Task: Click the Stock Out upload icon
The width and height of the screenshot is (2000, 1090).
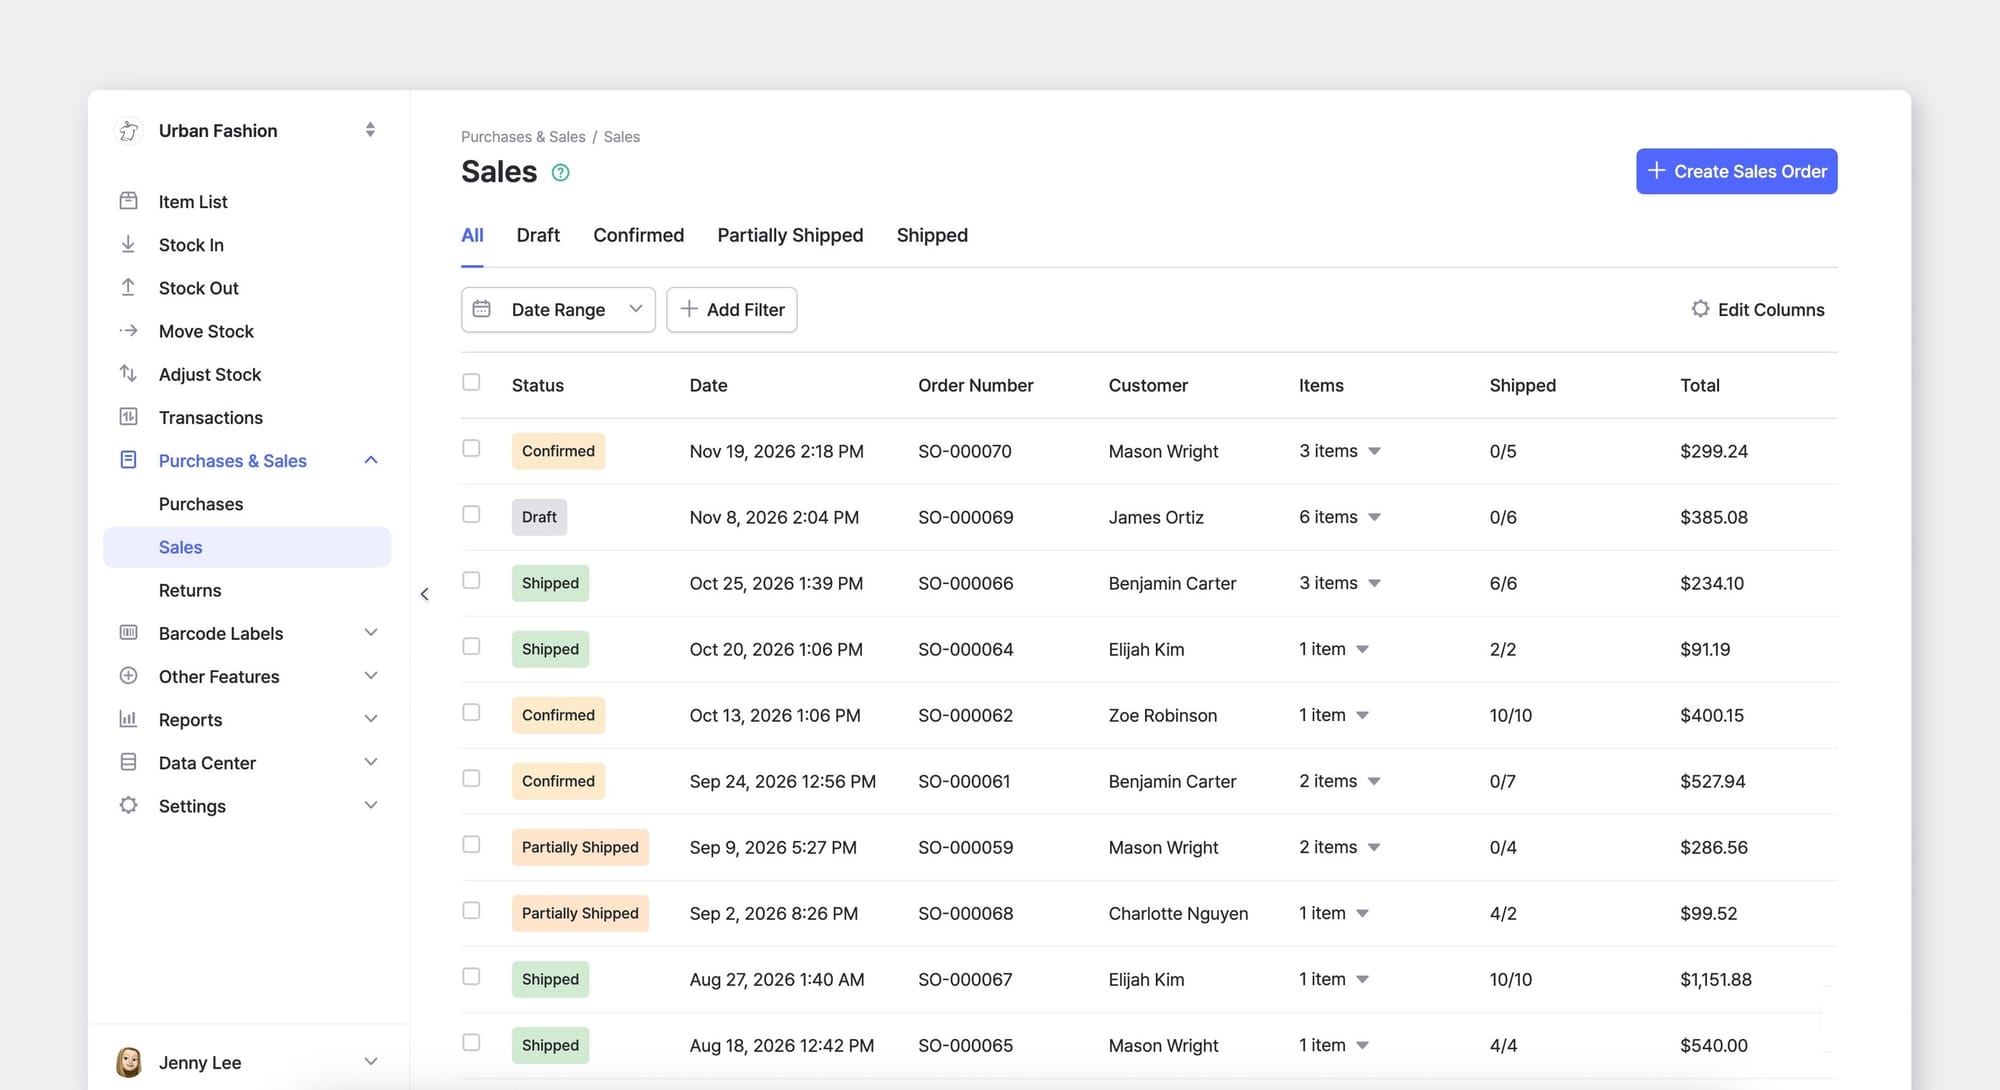Action: point(128,287)
